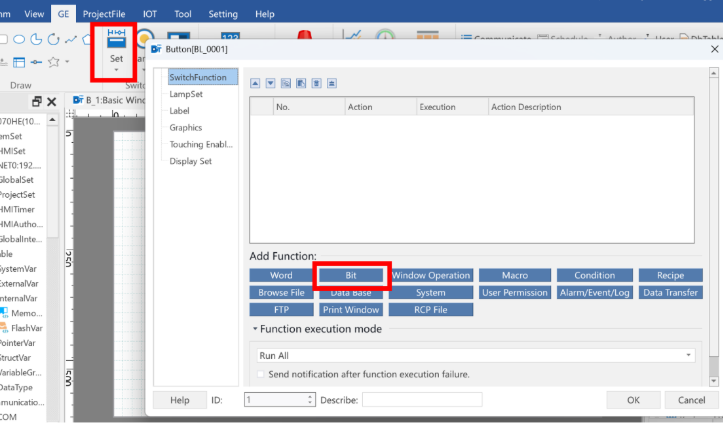The image size is (723, 423).
Task: Select the polyline draw tool
Action: coord(71,39)
